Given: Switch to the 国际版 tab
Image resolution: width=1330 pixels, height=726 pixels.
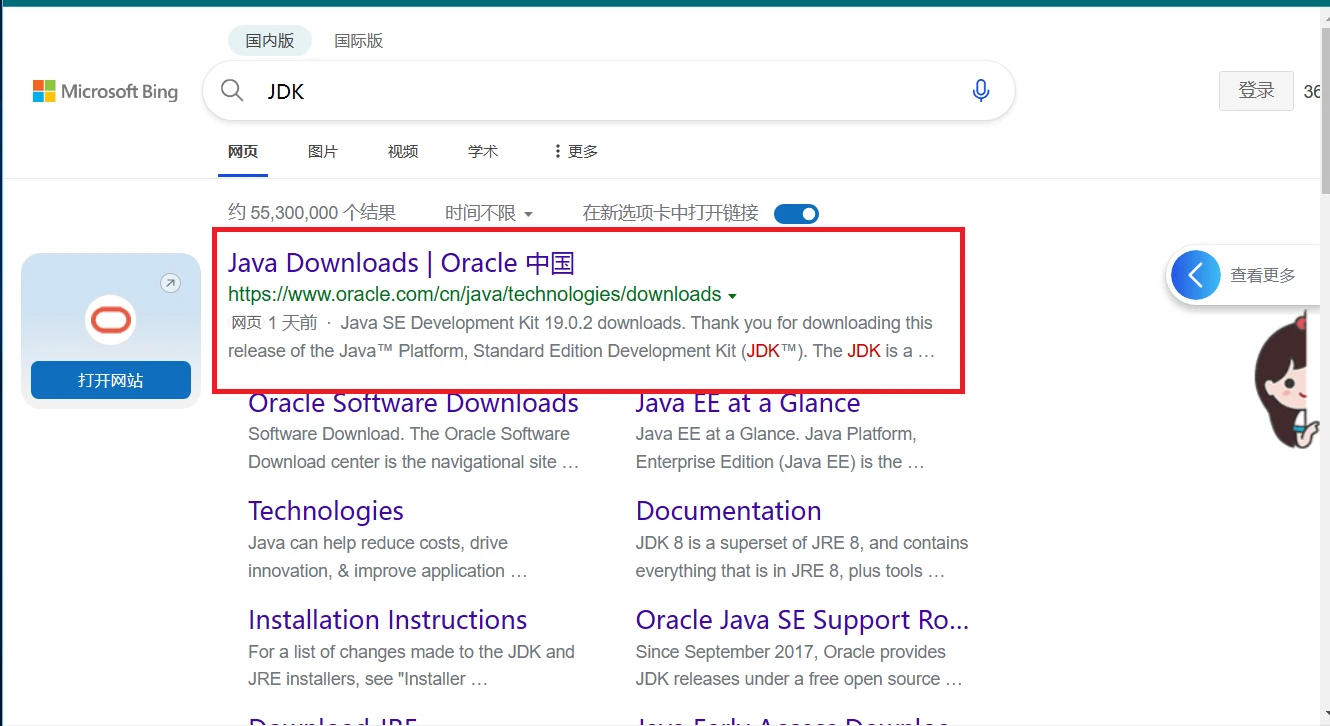Looking at the screenshot, I should [359, 41].
